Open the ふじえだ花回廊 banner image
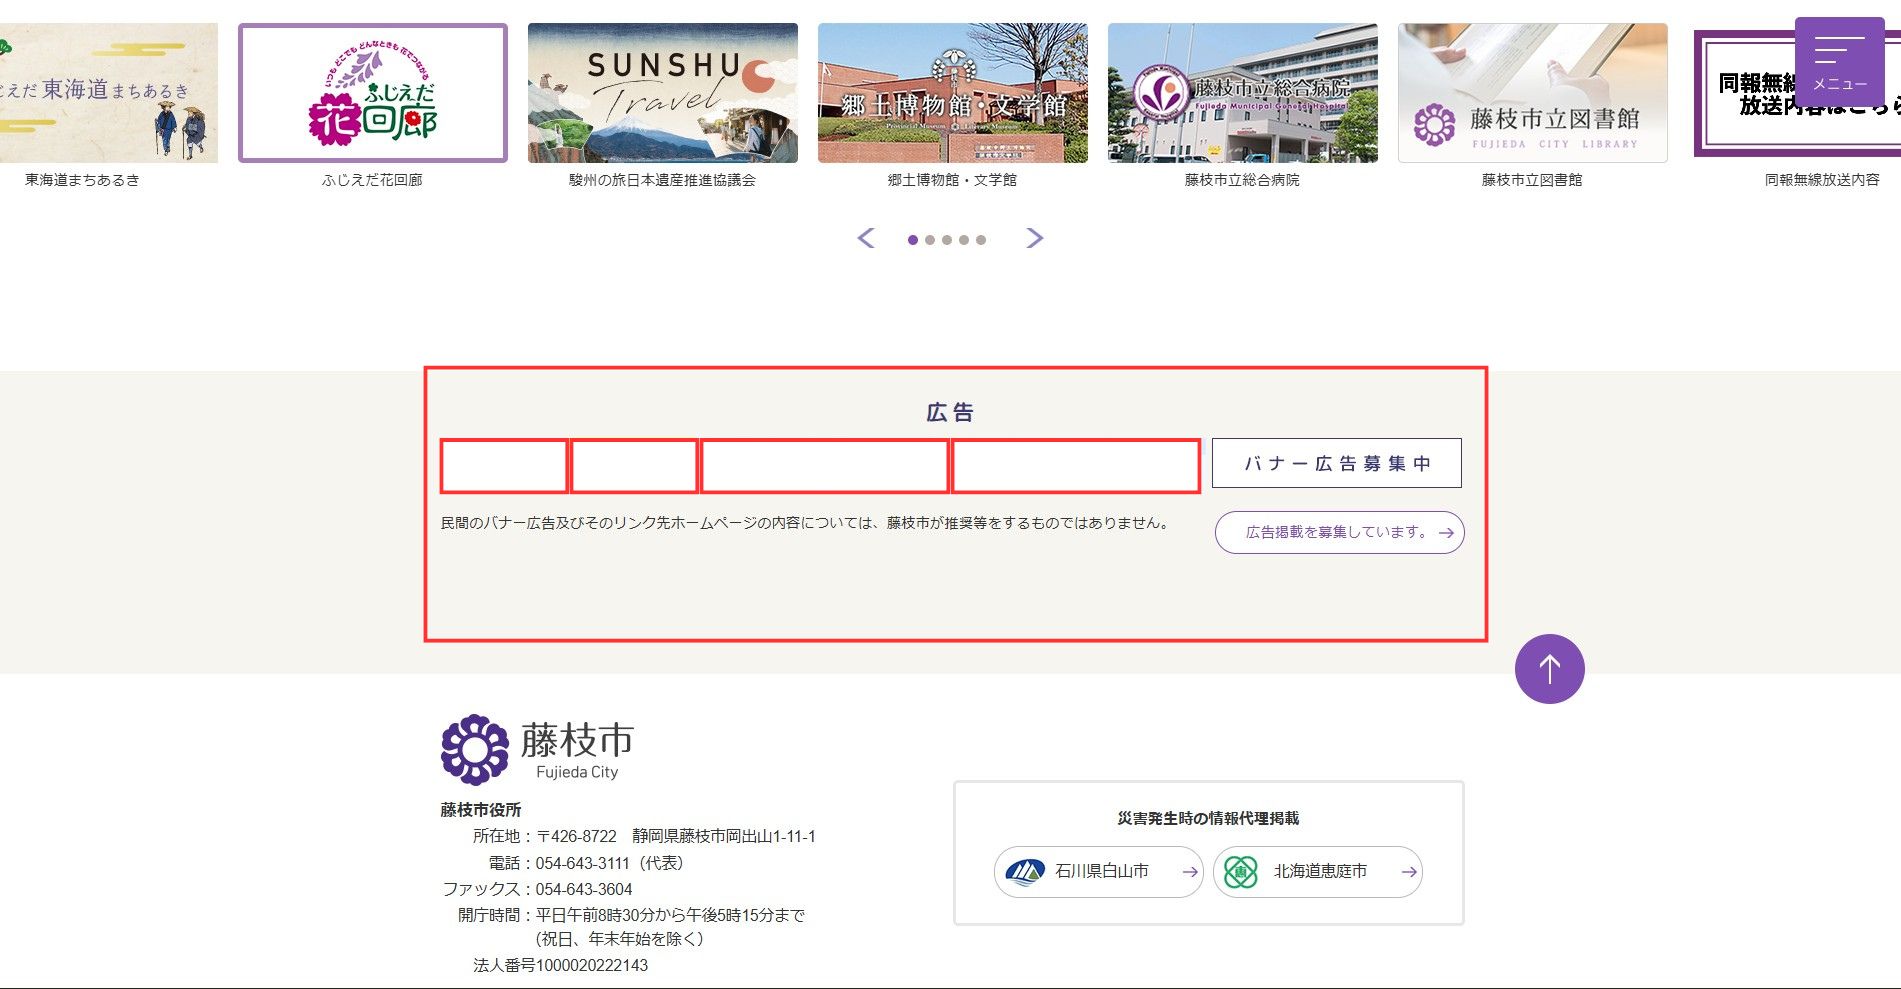1901x989 pixels. coord(373,93)
